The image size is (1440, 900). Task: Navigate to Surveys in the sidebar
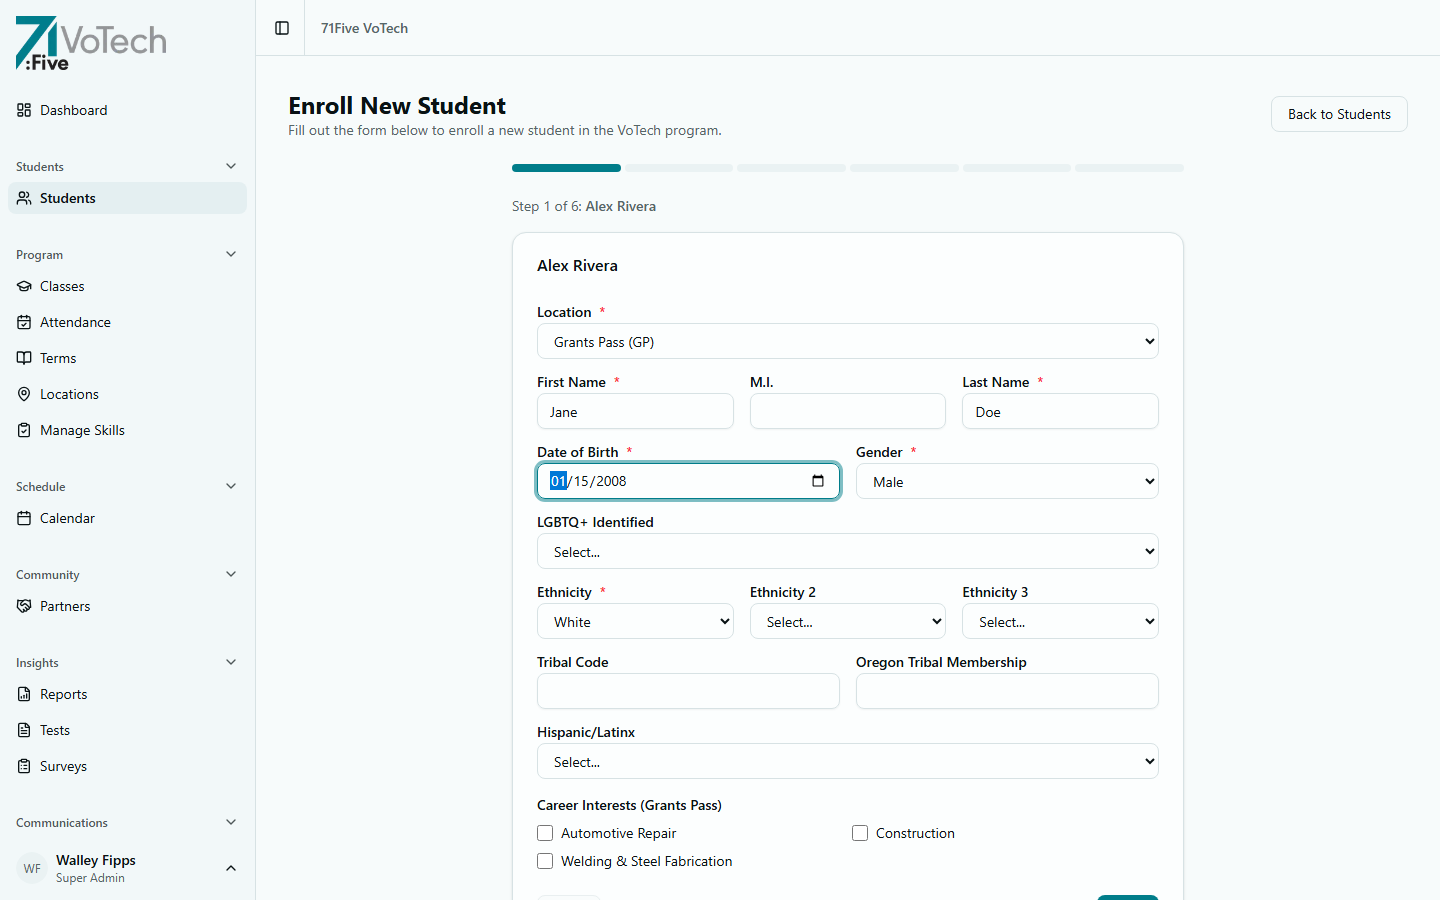coord(63,766)
